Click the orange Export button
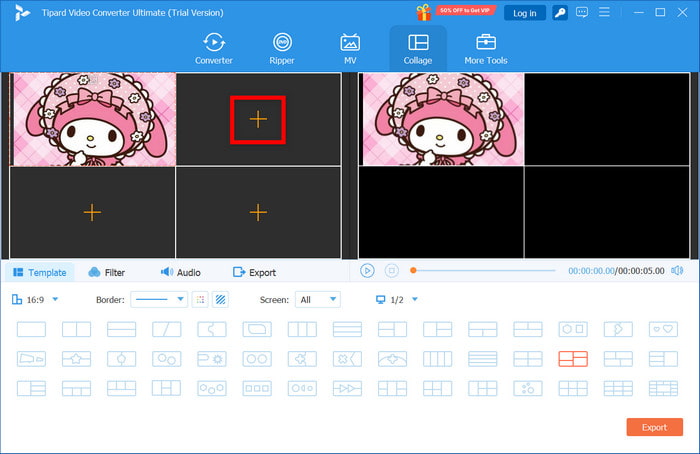The image size is (700, 454). click(x=654, y=427)
